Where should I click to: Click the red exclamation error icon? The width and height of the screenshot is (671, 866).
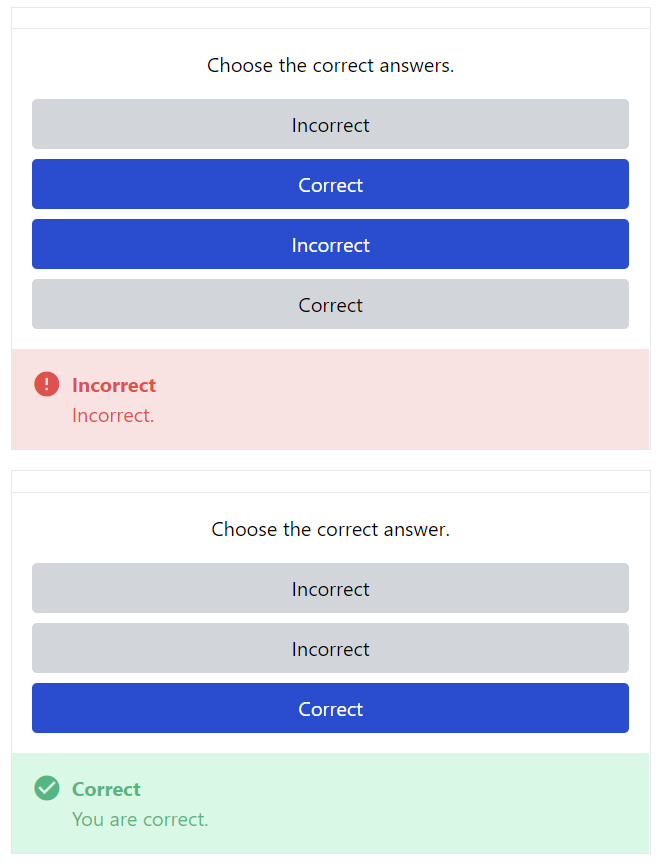pos(47,384)
